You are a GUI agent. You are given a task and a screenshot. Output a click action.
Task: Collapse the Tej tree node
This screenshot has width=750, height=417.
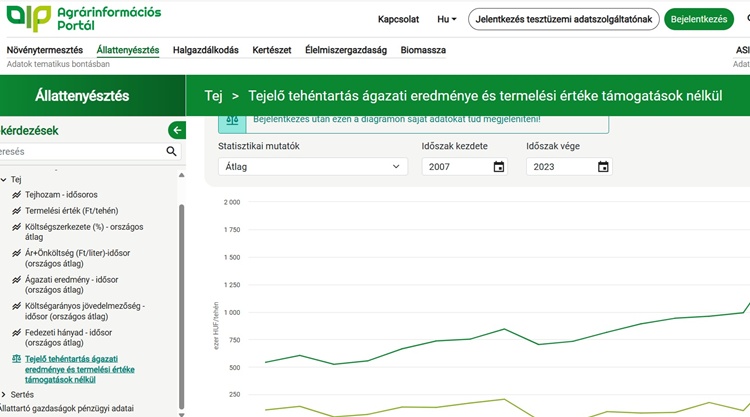tap(4, 180)
